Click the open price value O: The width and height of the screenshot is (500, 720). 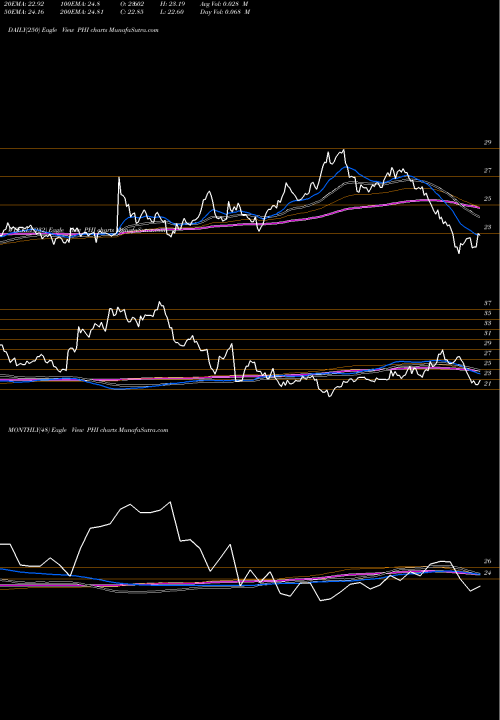[132, 4]
